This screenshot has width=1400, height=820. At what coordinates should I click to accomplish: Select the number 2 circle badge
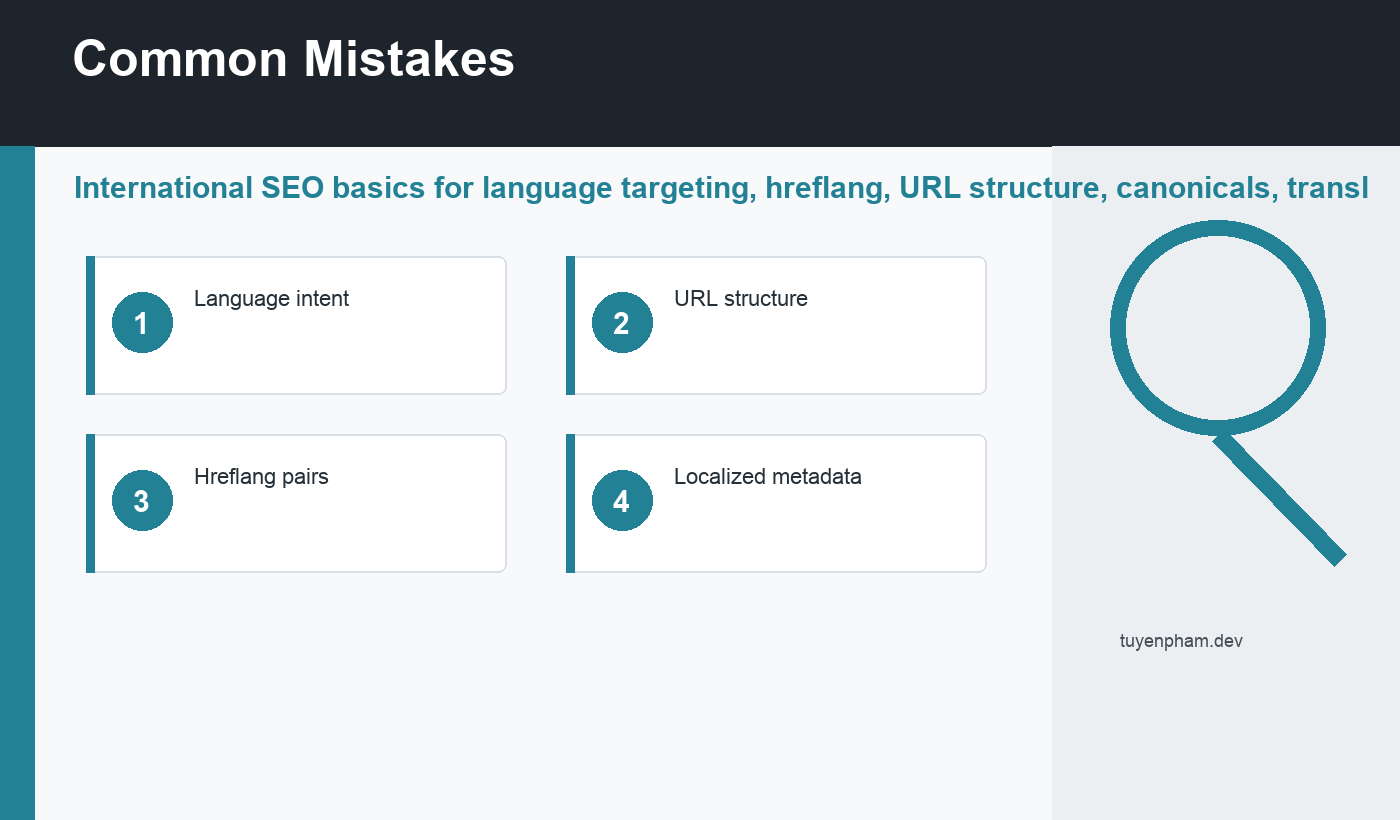coord(622,323)
